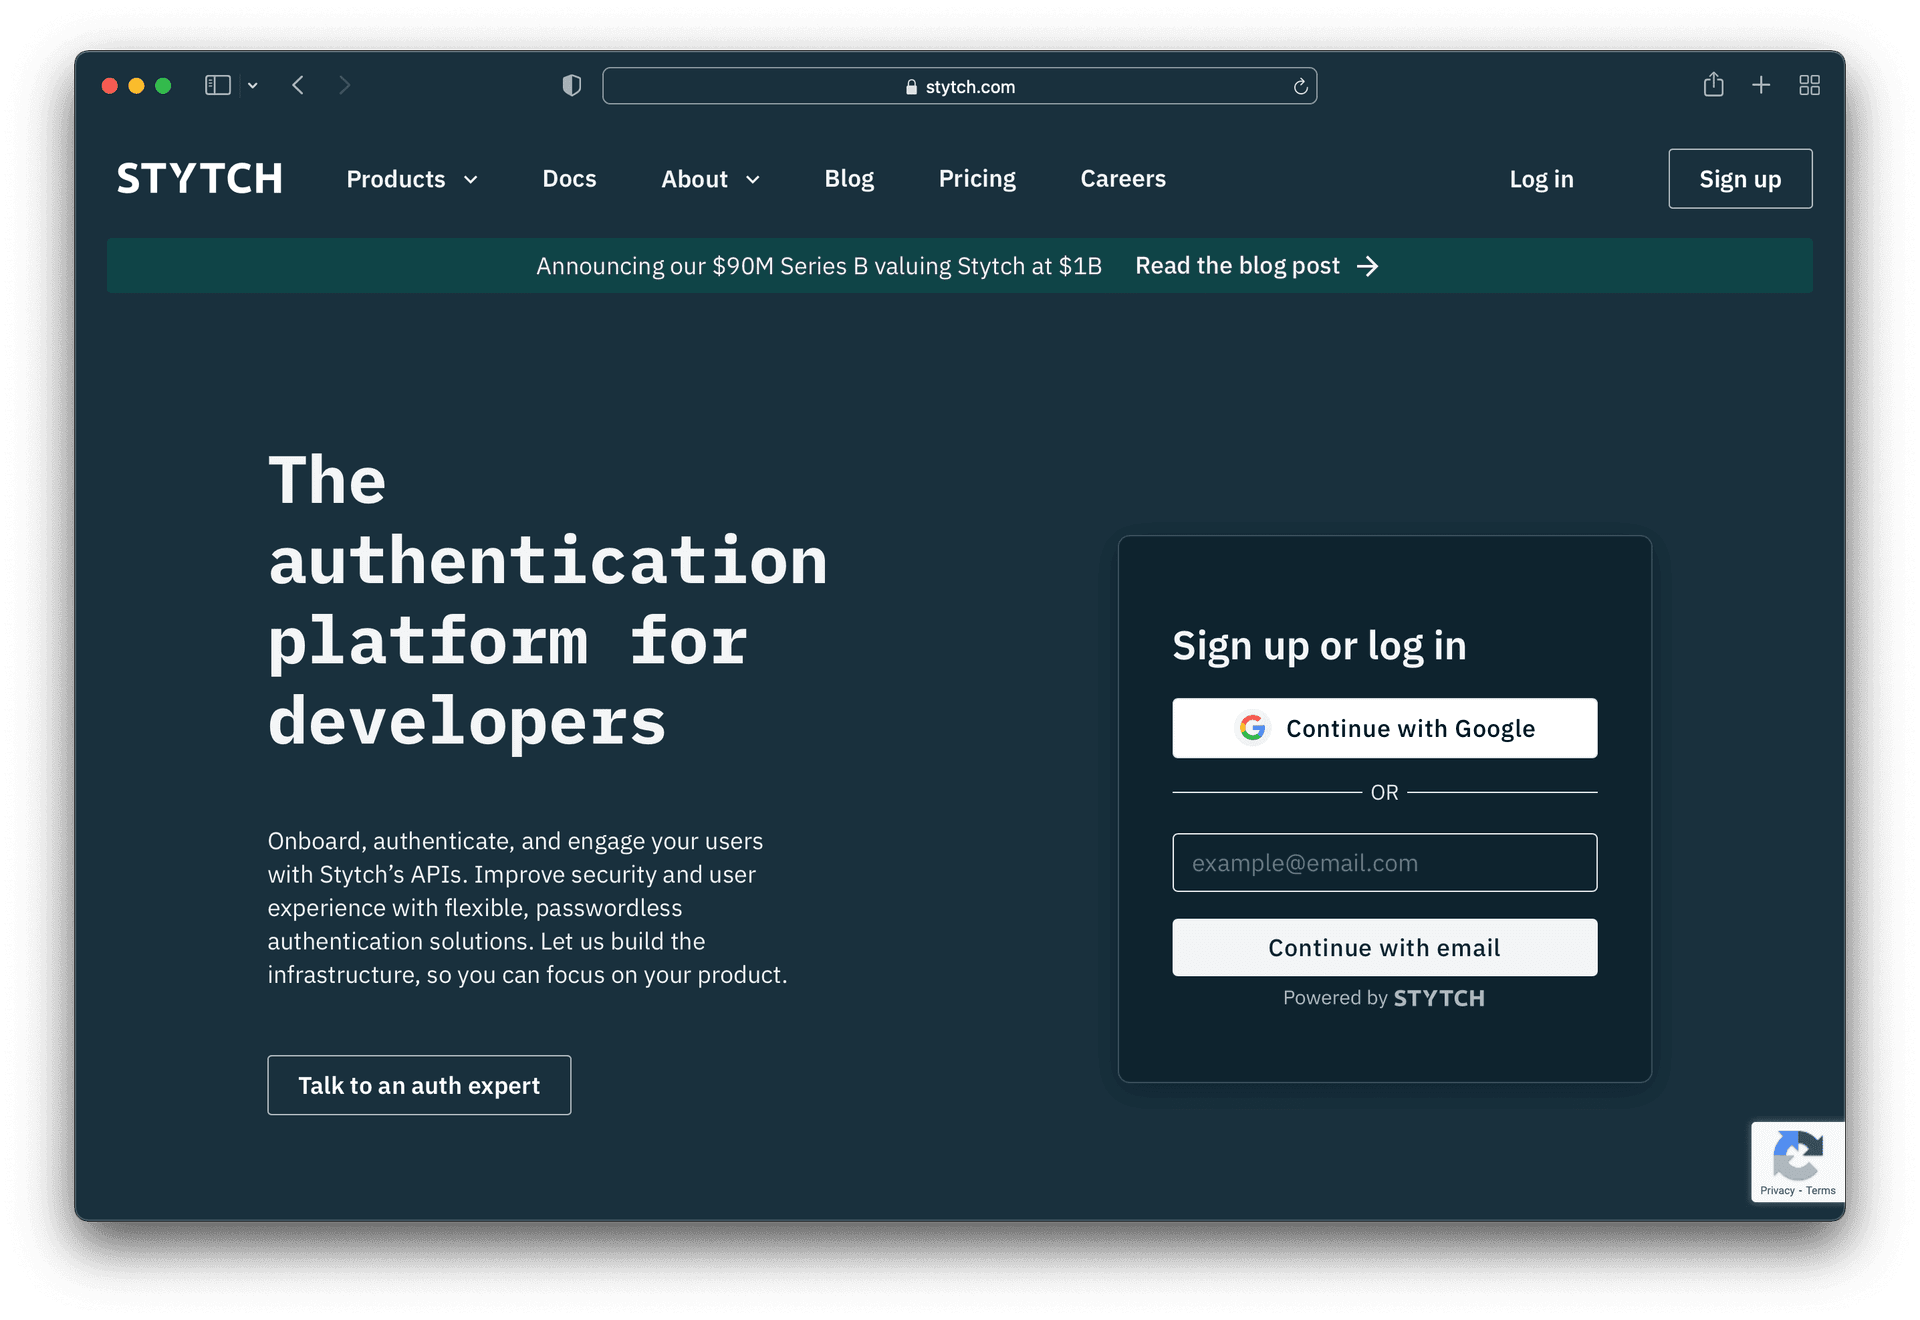Click the example email input field
Screen dimensions: 1920x1320
tap(1384, 862)
